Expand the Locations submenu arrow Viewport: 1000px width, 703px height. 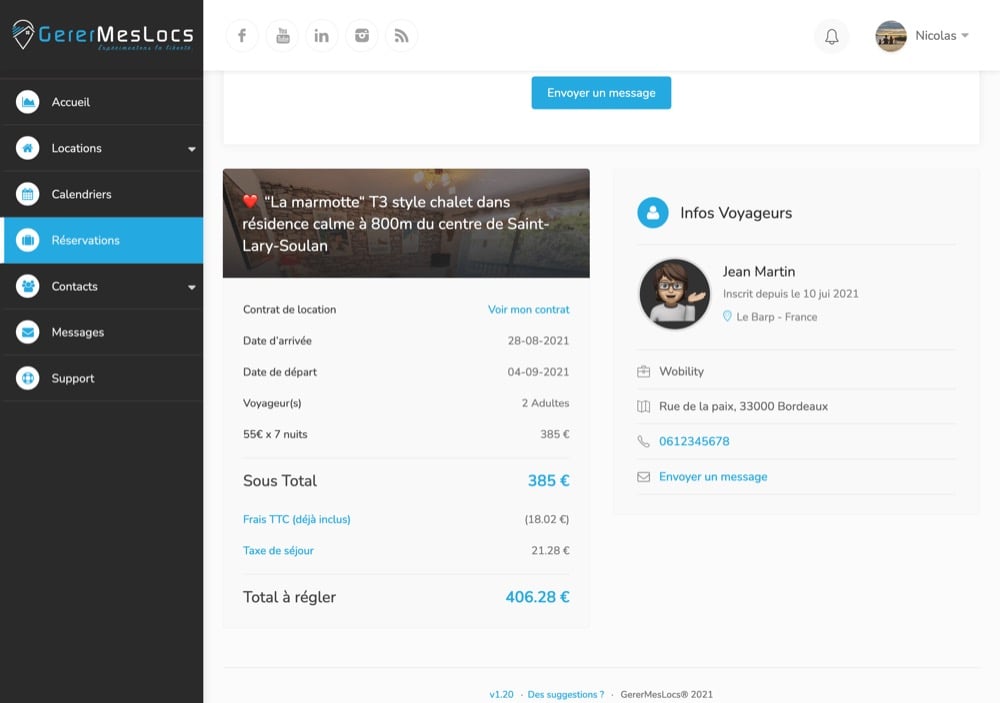pos(192,149)
